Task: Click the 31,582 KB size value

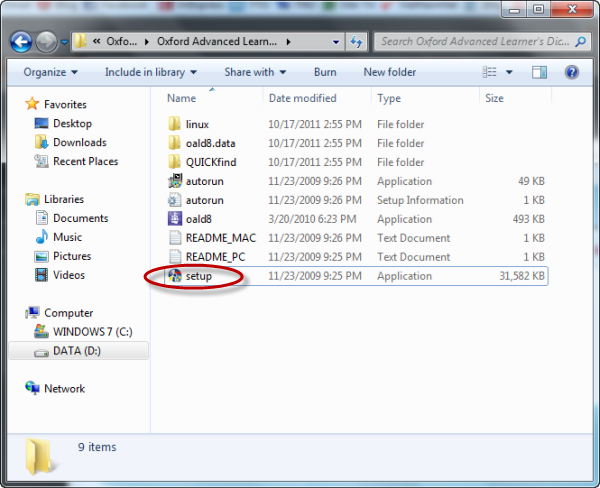Action: pyautogui.click(x=522, y=276)
